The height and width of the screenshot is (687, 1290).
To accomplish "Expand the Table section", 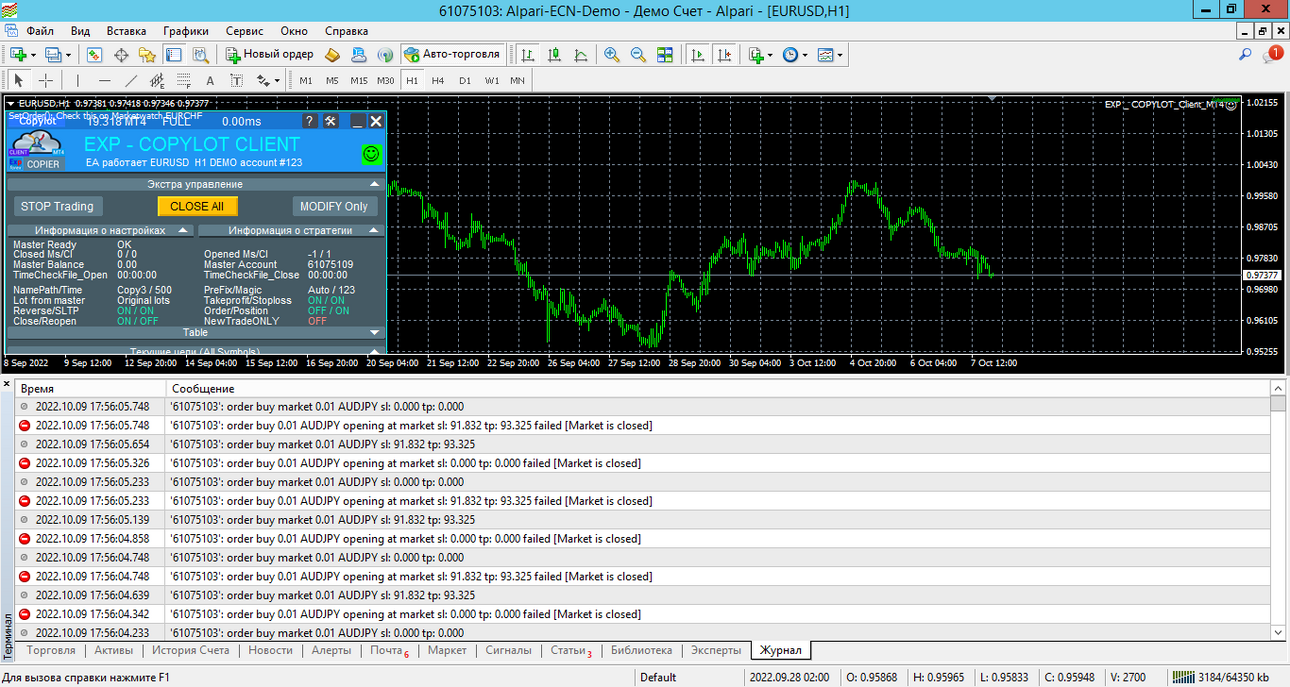I will pyautogui.click(x=374, y=332).
